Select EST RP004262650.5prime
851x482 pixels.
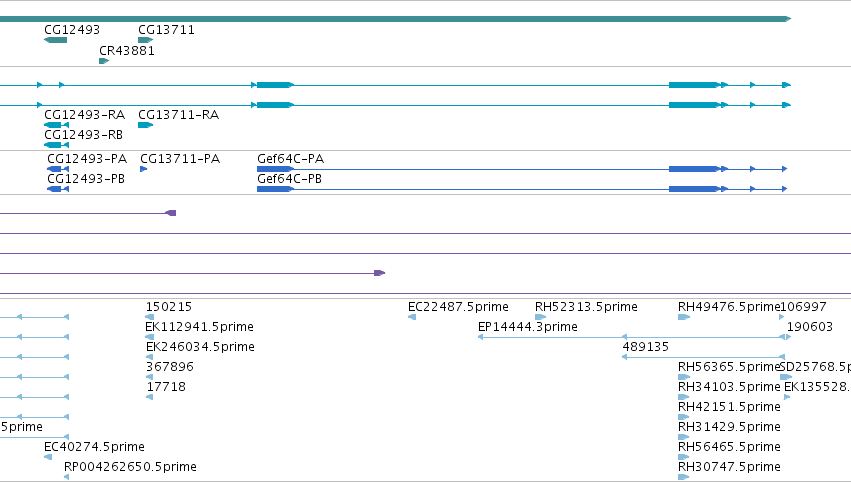pyautogui.click(x=130, y=467)
